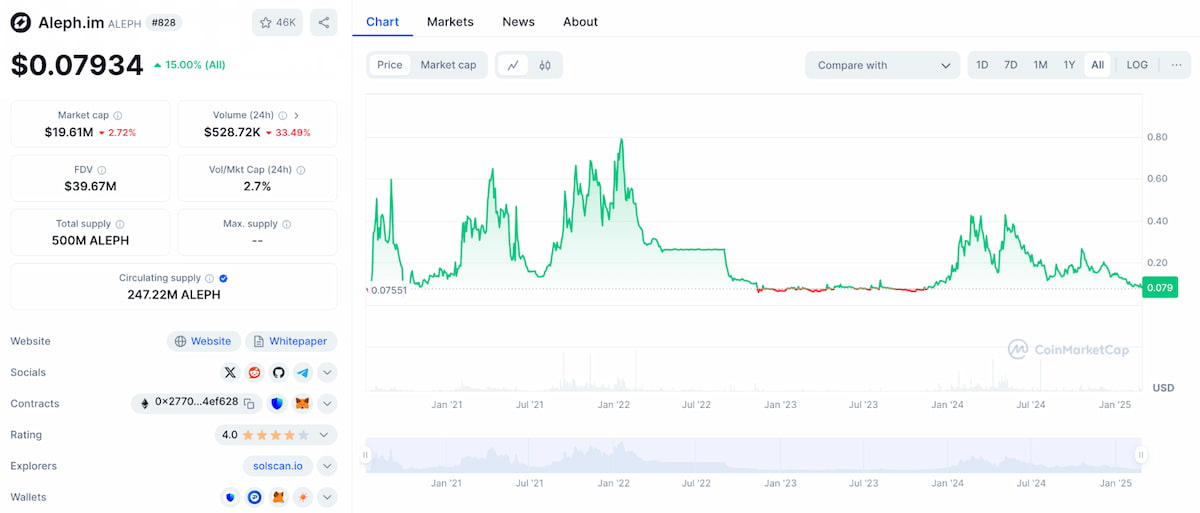Set chart range to 1Y
The width and height of the screenshot is (1200, 513).
coord(1069,65)
